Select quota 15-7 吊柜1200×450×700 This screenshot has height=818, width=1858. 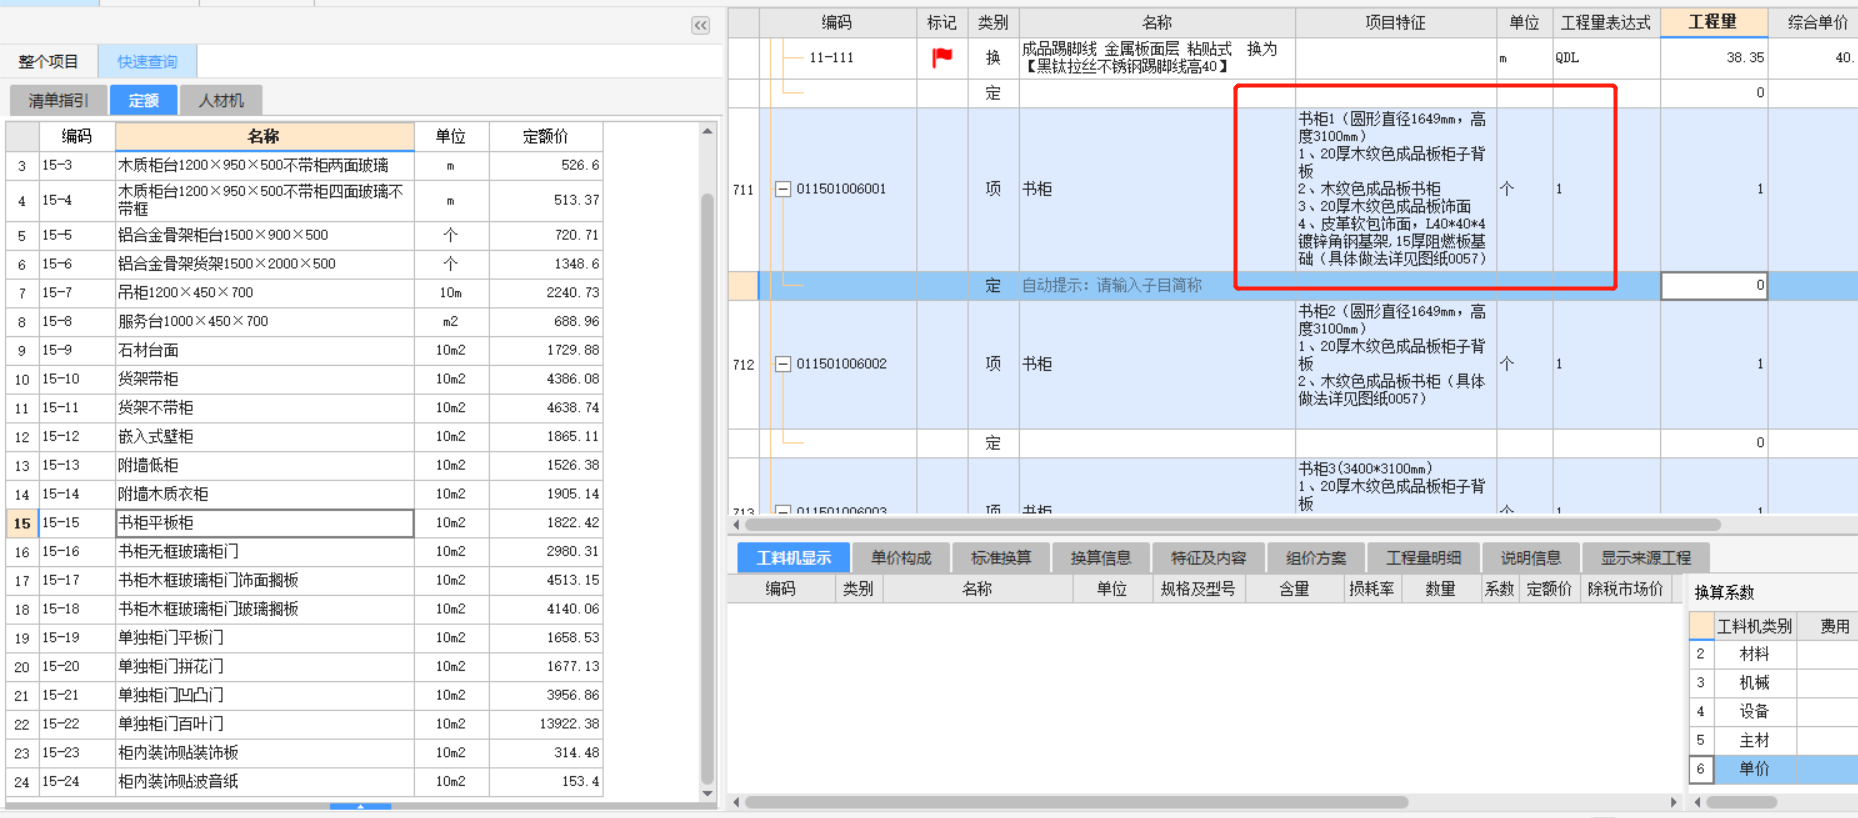(x=265, y=293)
